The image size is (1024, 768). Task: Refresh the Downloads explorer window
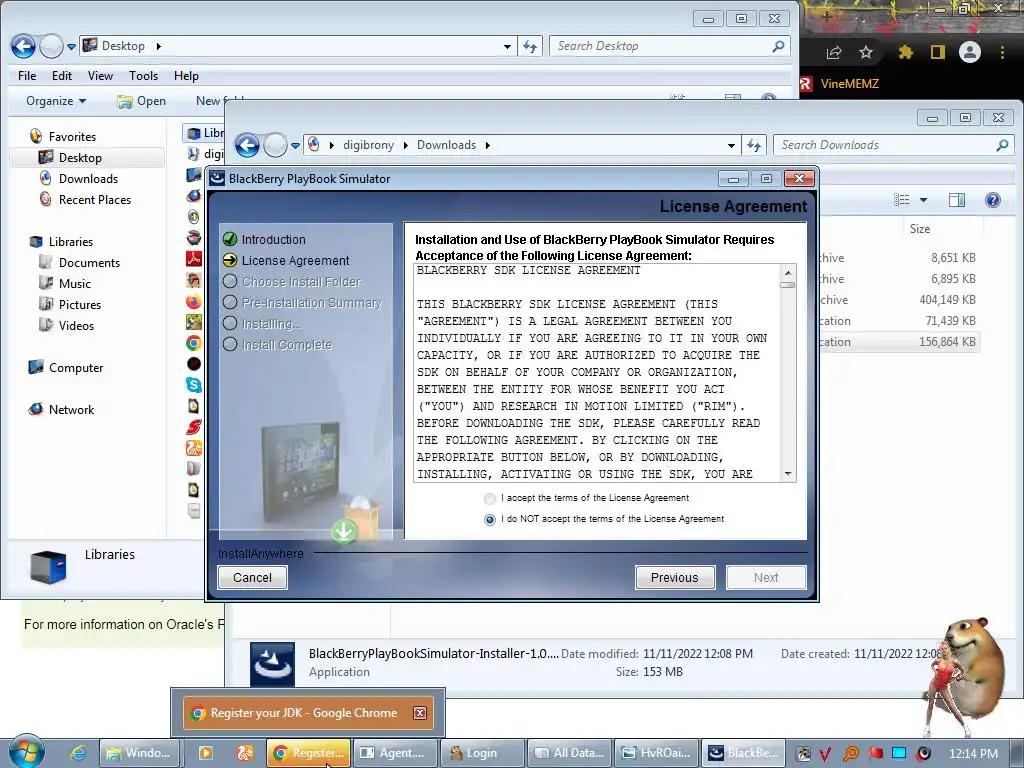click(754, 145)
